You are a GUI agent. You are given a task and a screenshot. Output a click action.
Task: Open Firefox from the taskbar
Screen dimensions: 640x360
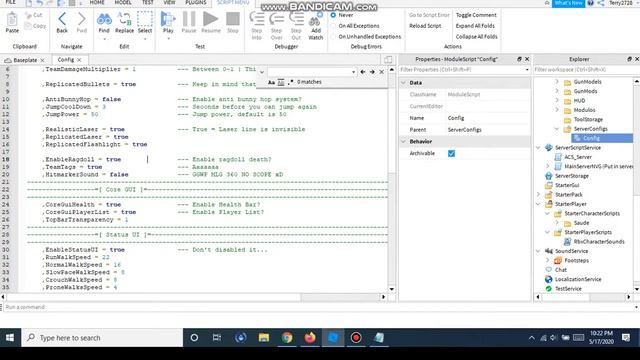pyautogui.click(x=310, y=338)
